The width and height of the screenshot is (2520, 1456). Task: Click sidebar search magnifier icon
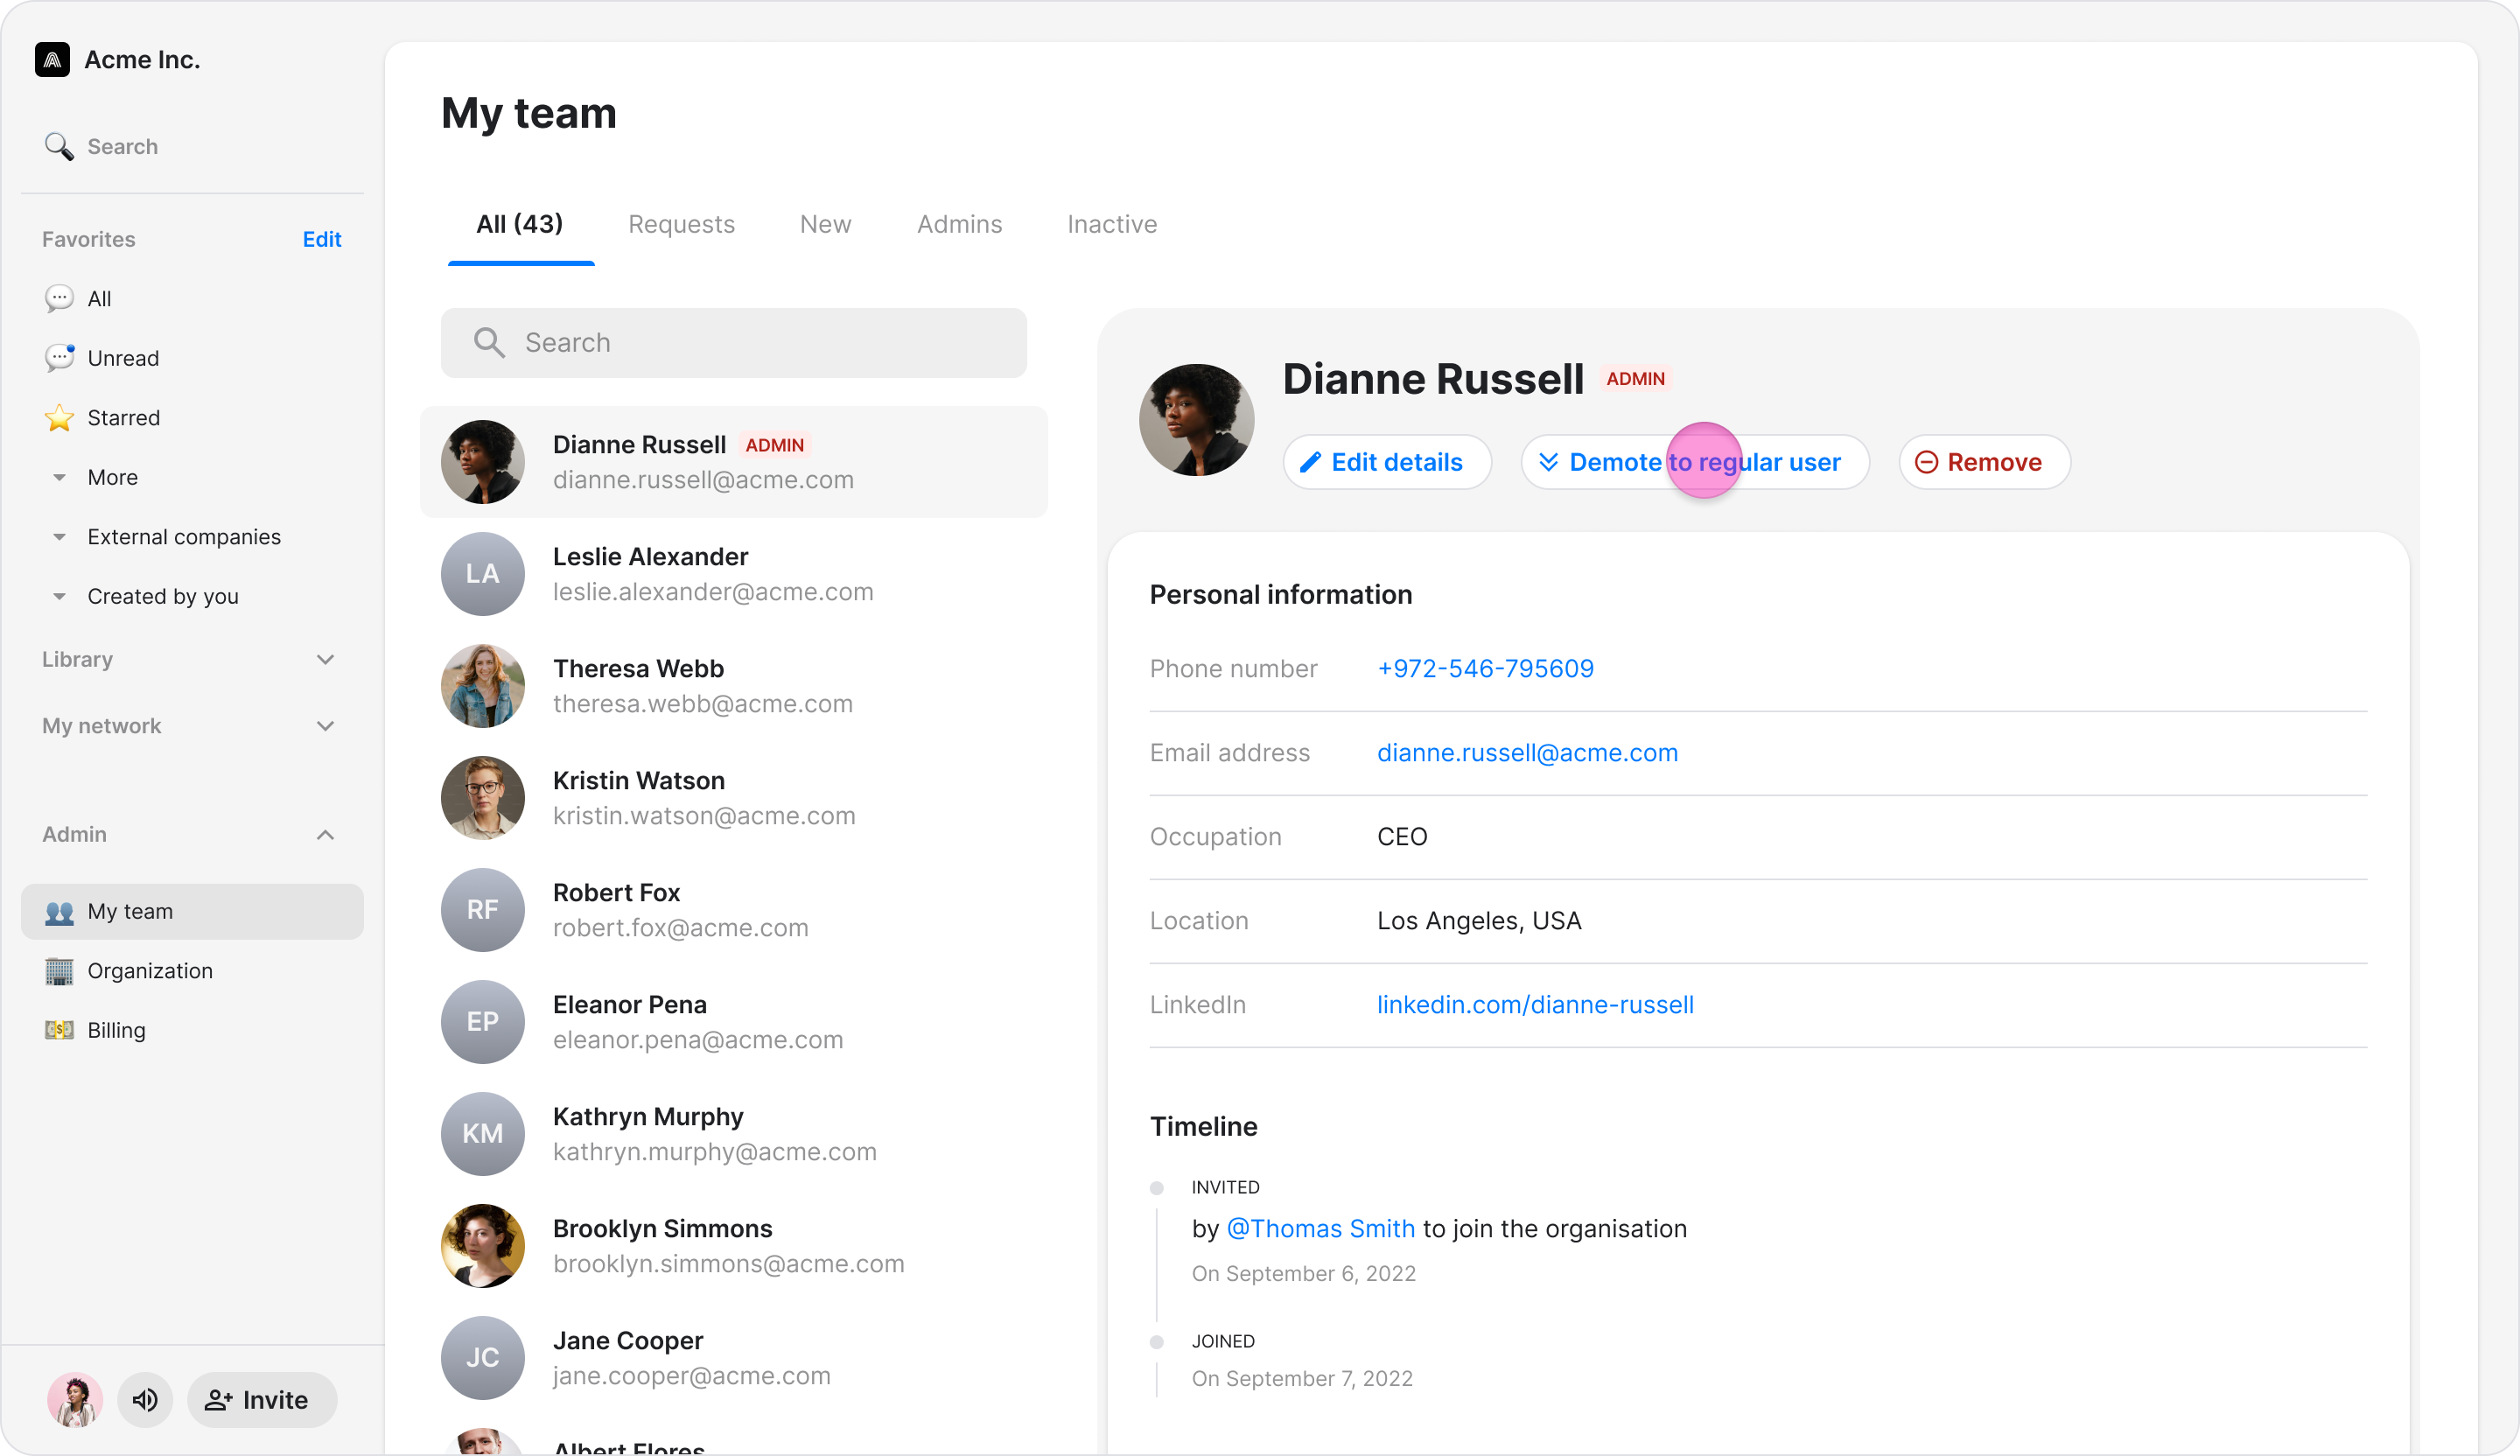[x=59, y=147]
